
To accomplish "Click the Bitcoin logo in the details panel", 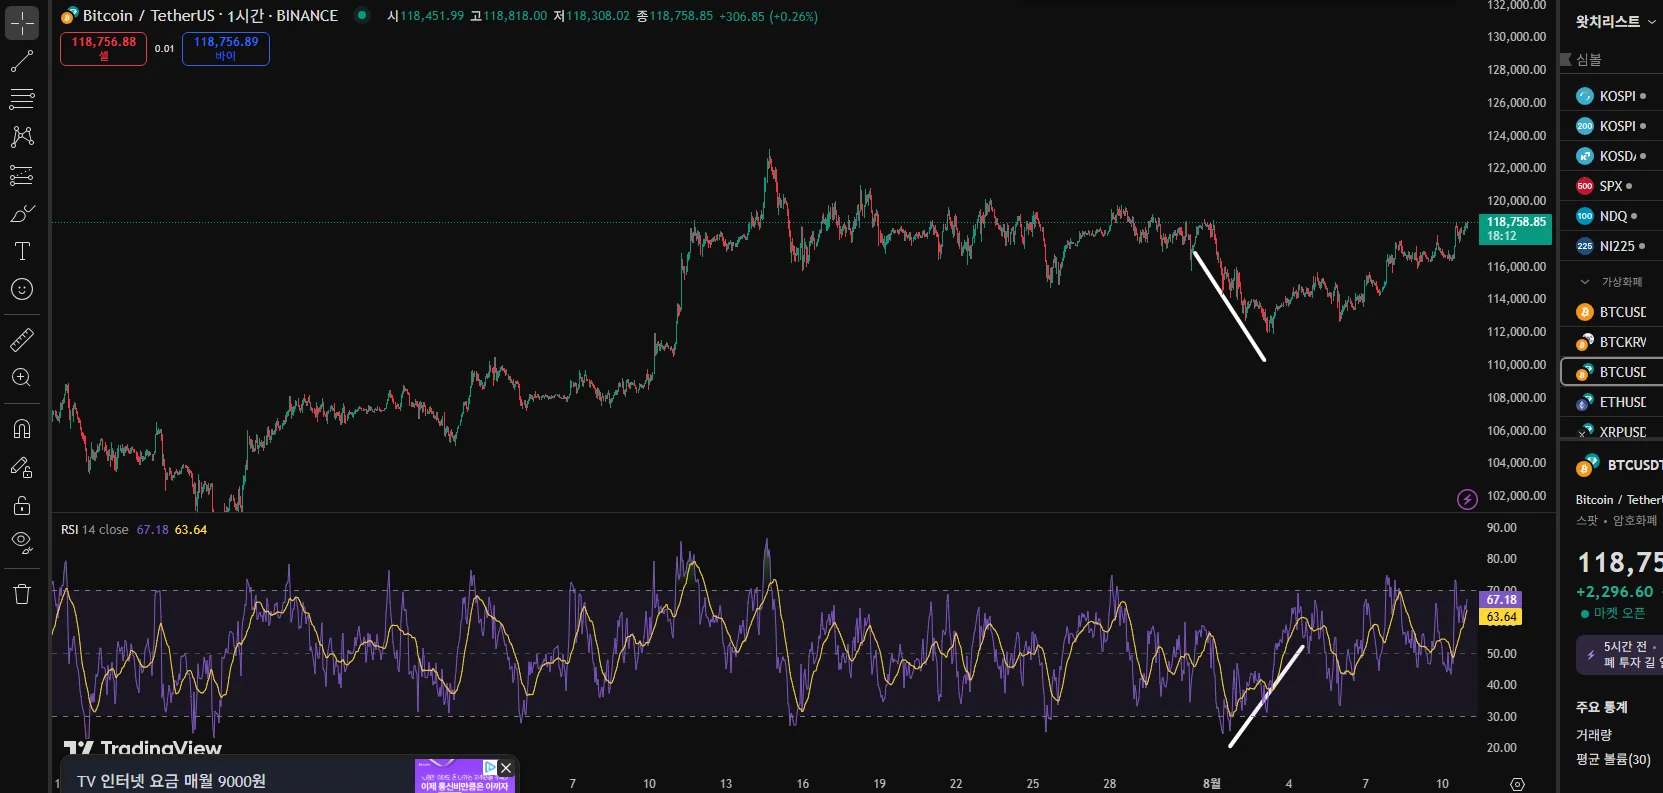I will pyautogui.click(x=1586, y=466).
